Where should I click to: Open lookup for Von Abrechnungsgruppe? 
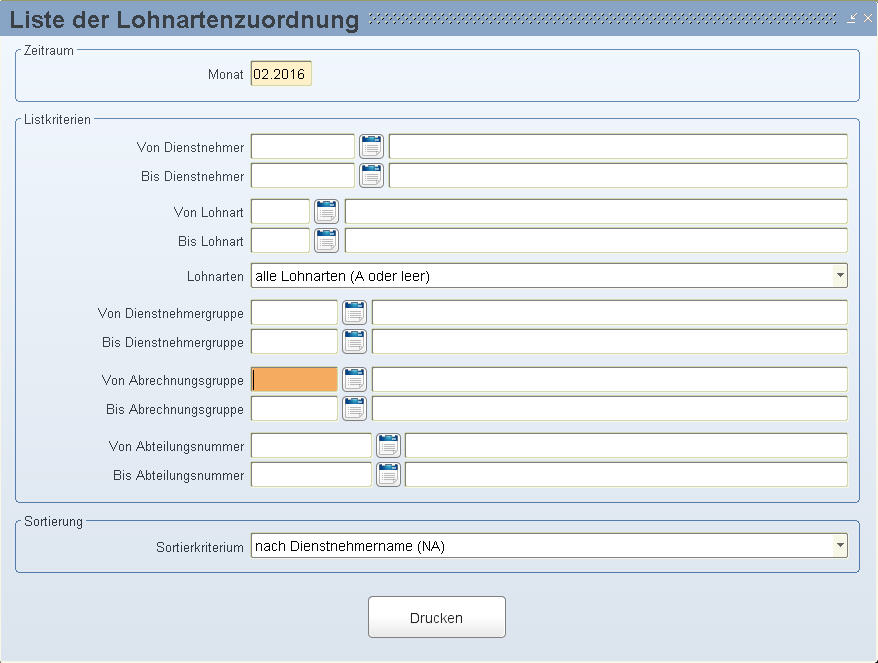click(354, 380)
